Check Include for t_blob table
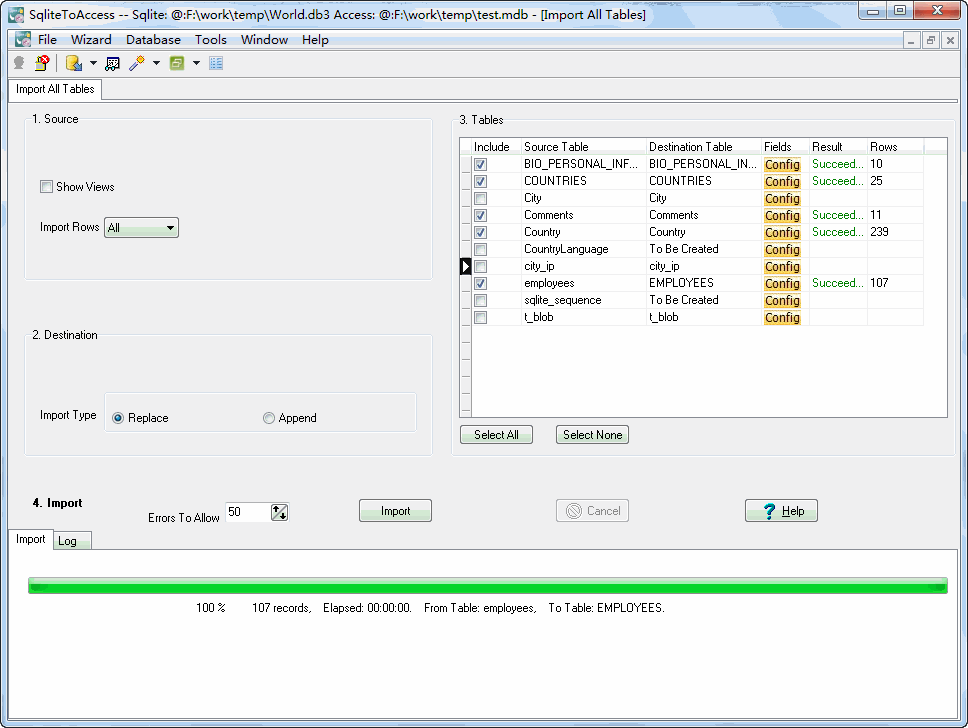 coord(480,317)
